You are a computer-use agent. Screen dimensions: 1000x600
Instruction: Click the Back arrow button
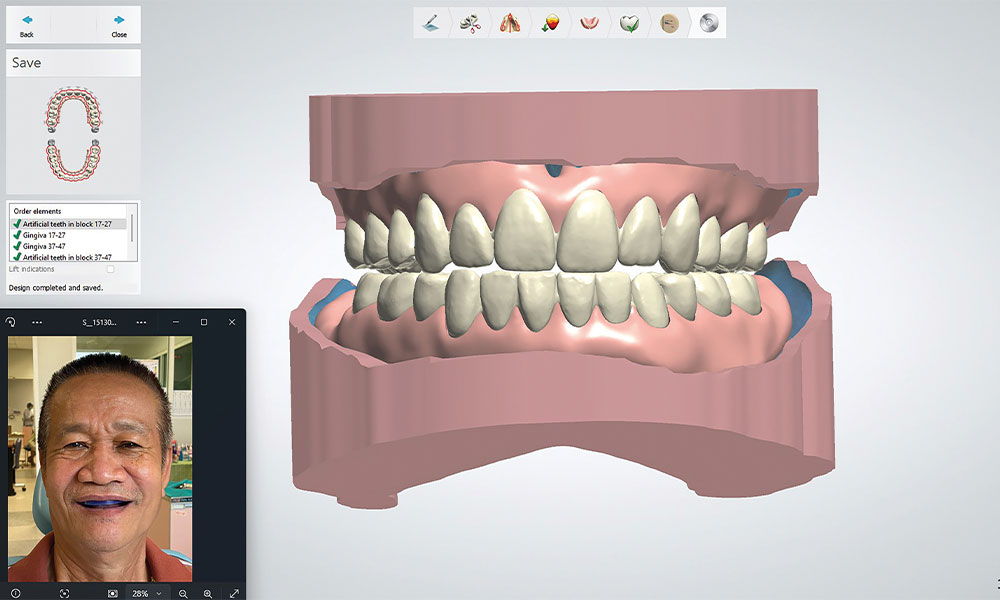pos(27,25)
